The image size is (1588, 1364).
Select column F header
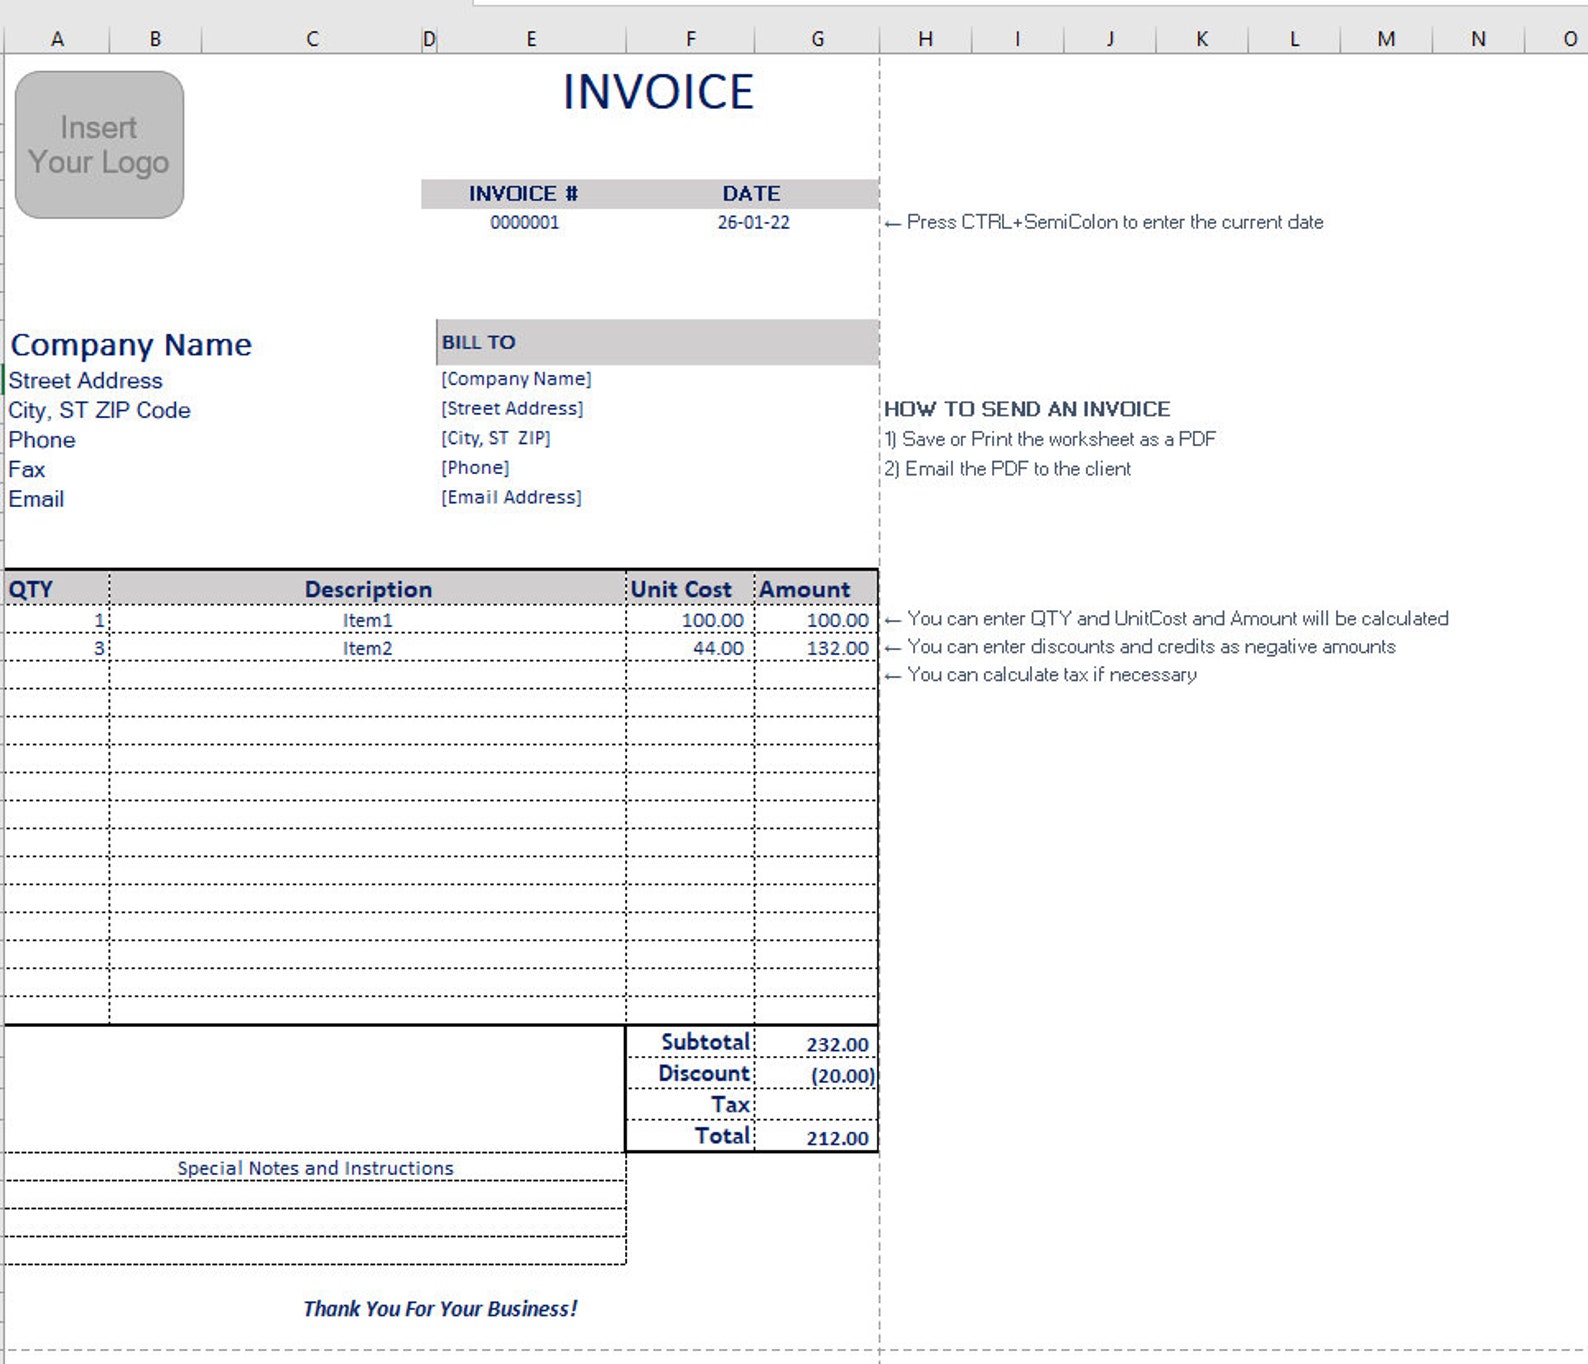pos(690,39)
